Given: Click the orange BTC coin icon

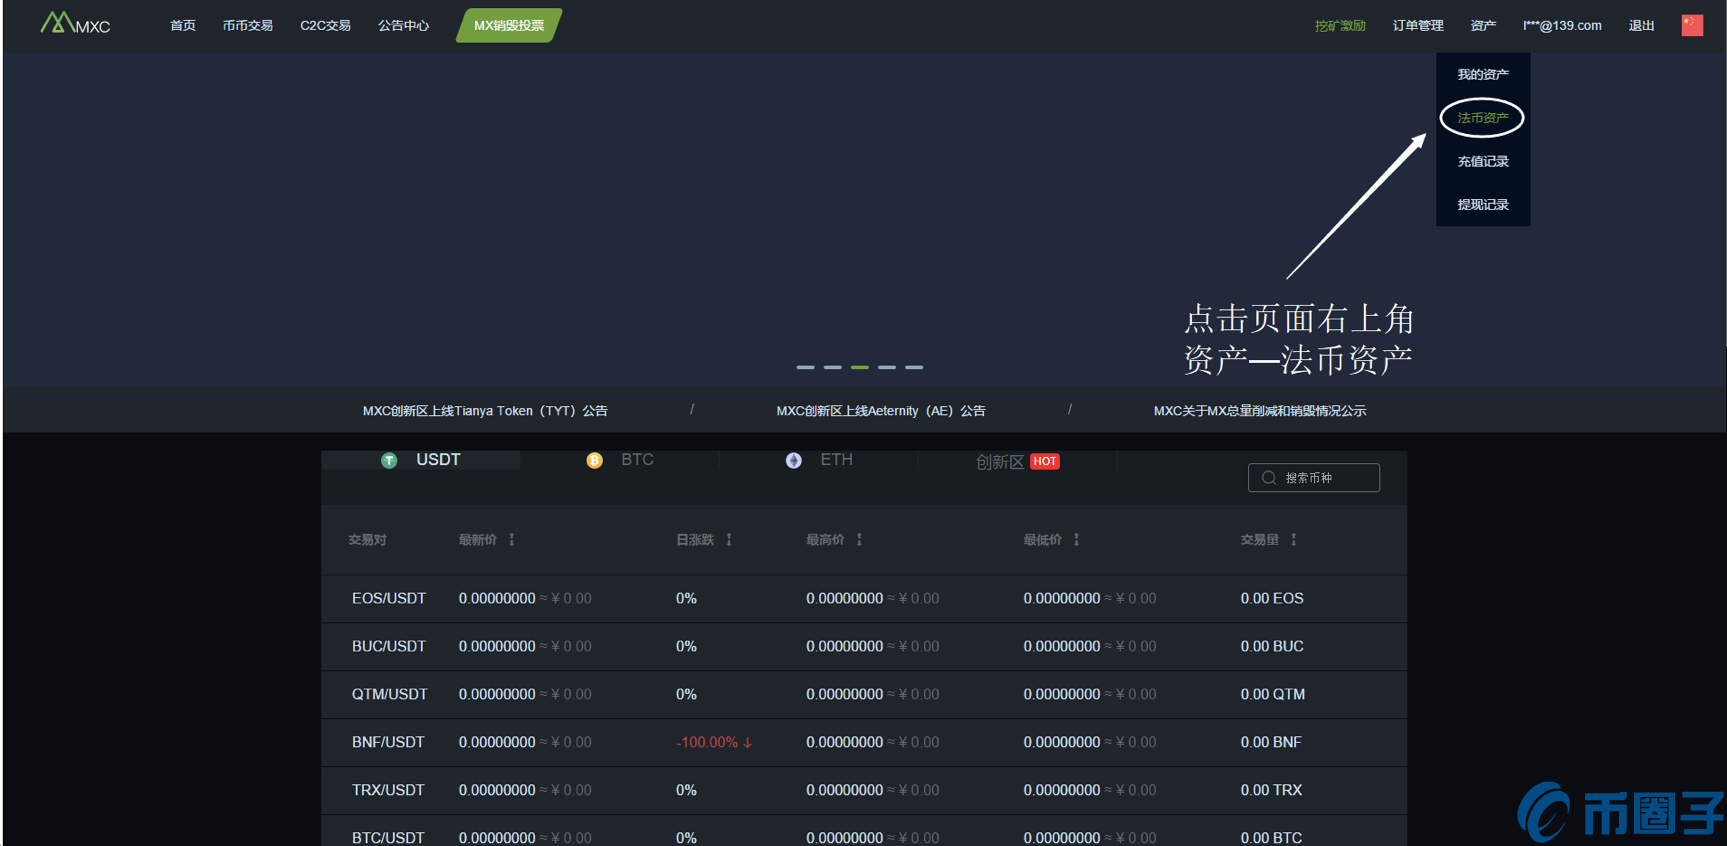Looking at the screenshot, I should (594, 460).
